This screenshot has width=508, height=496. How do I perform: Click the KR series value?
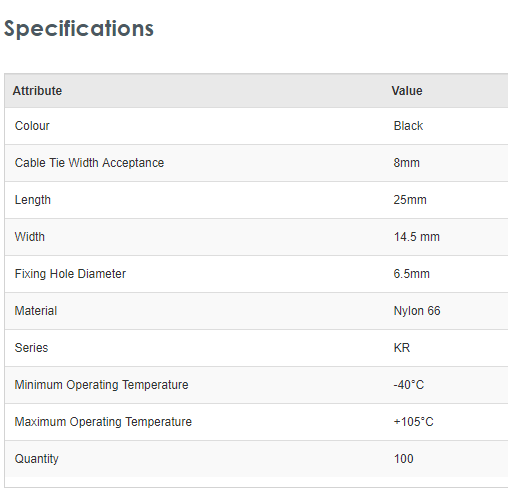(x=402, y=348)
